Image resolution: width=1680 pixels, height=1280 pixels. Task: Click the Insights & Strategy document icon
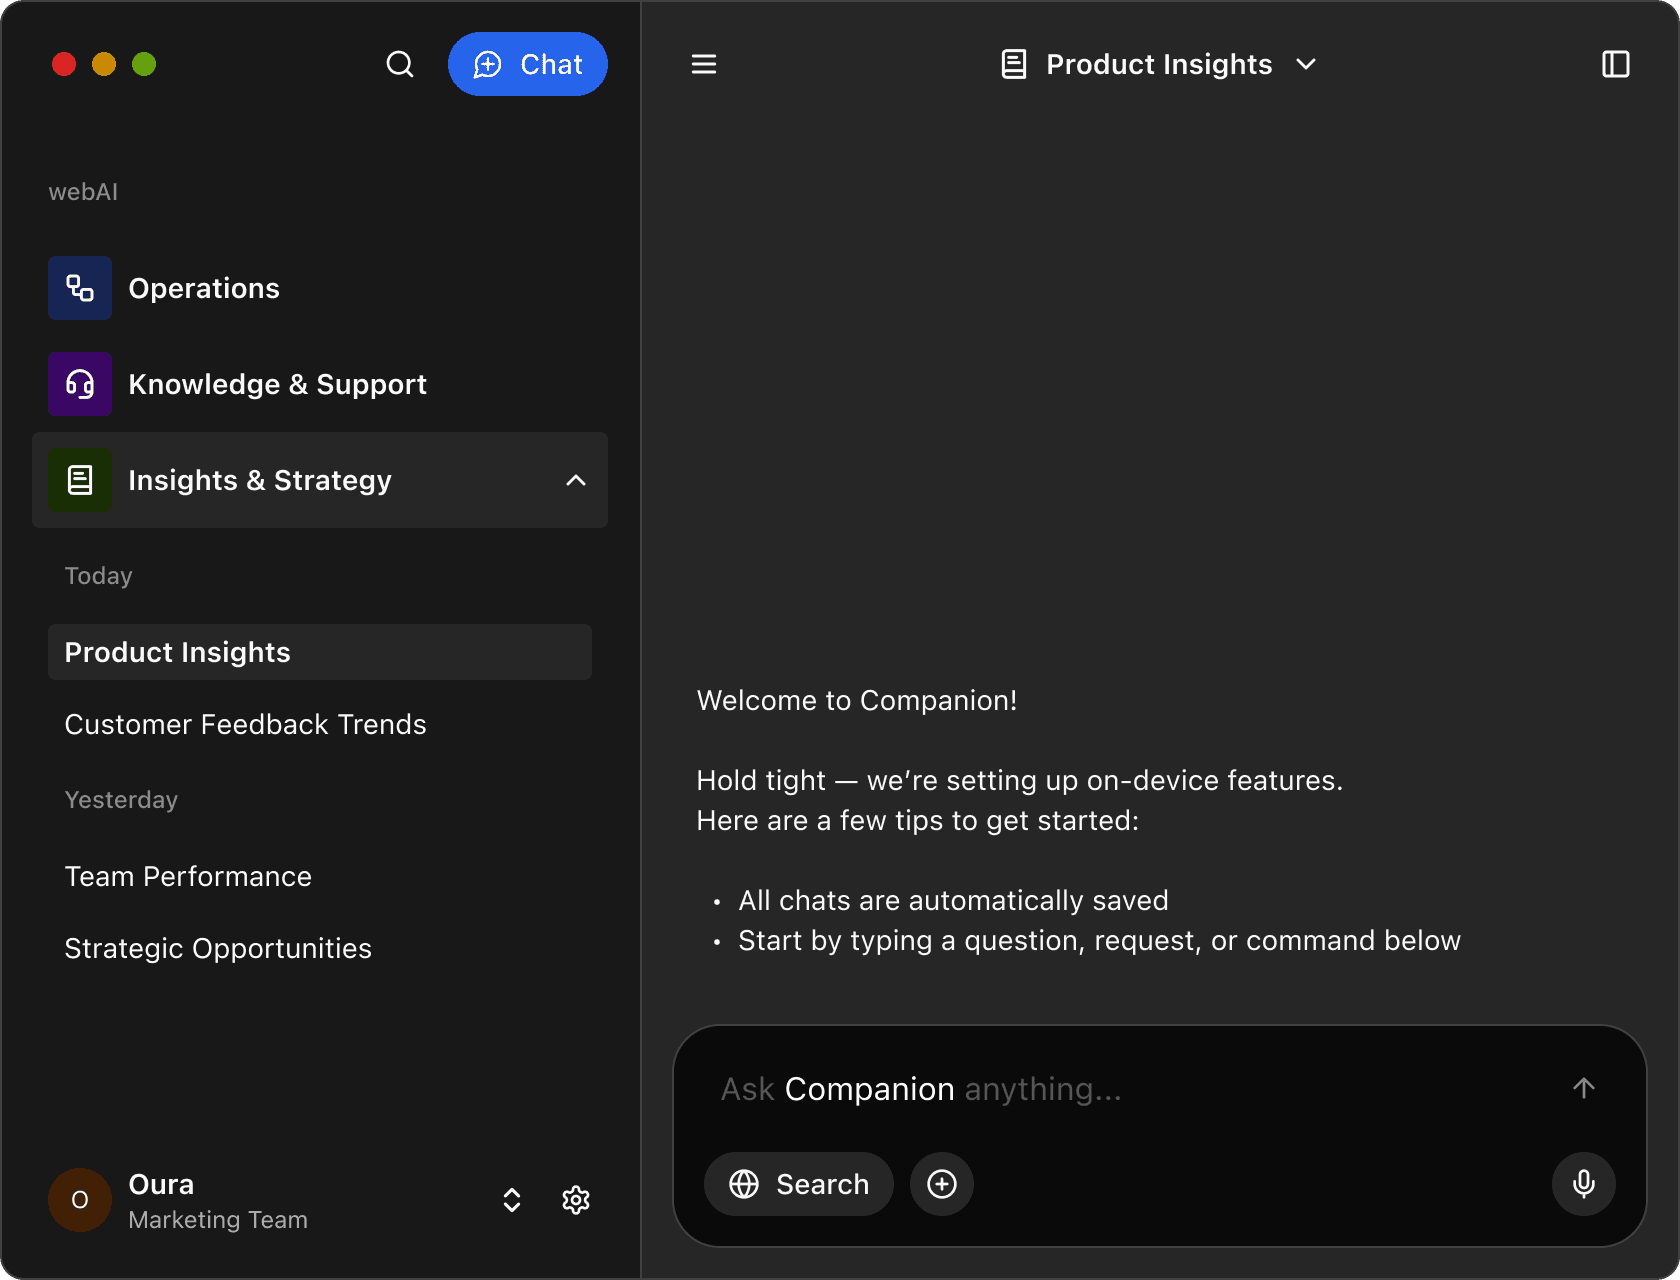pos(79,480)
